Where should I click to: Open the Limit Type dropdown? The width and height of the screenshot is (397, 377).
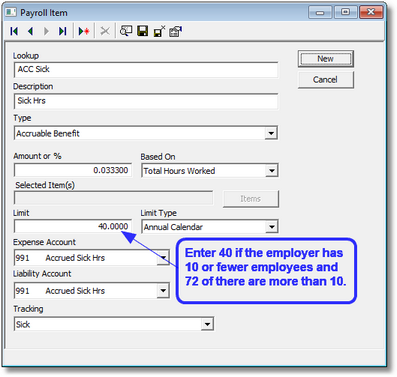coord(271,227)
